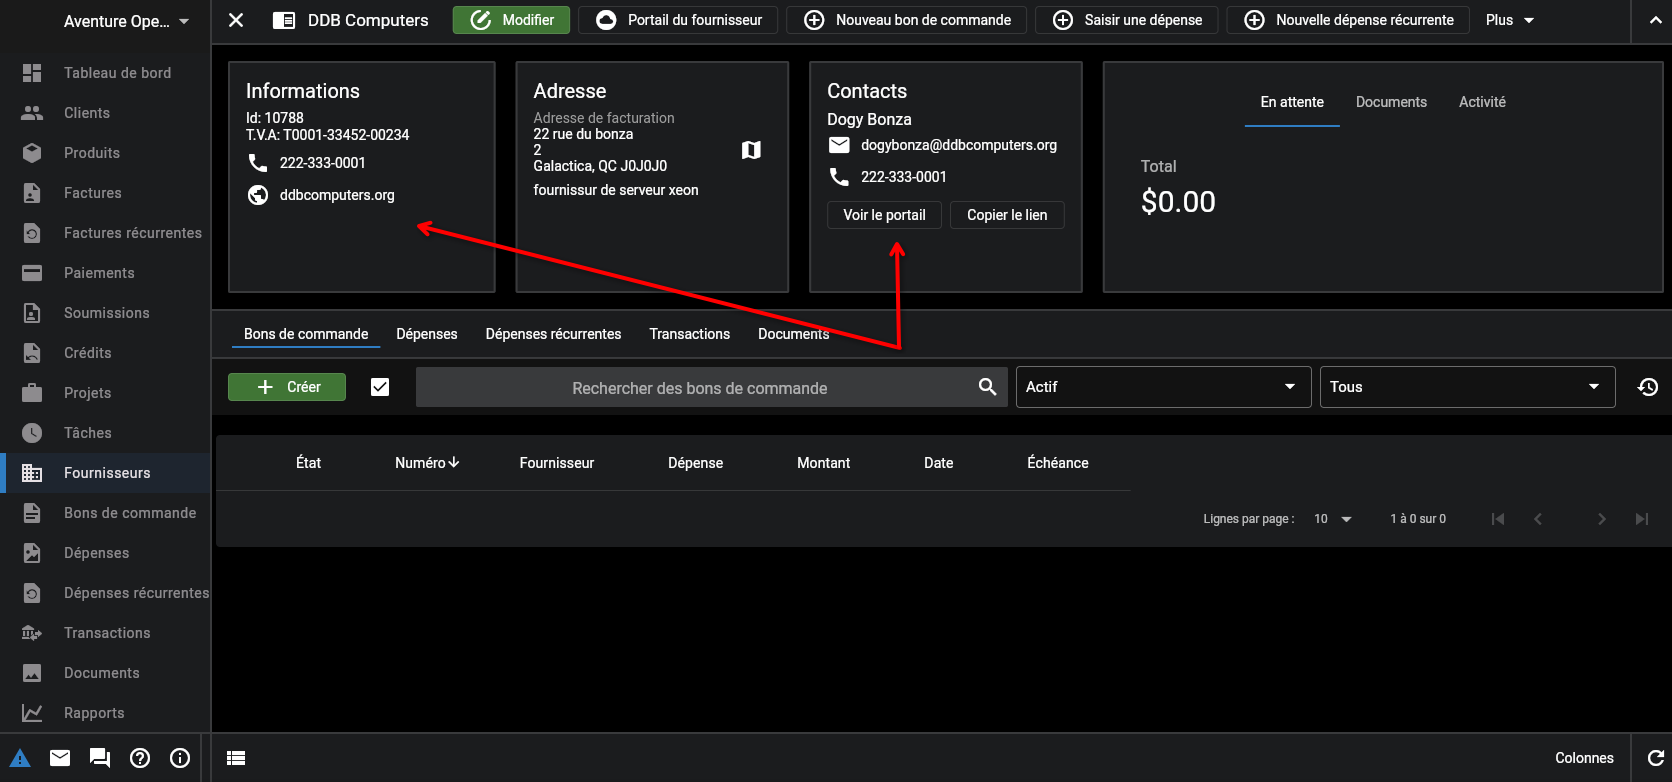The width and height of the screenshot is (1672, 782).
Task: Open the Activité tab
Action: [x=1482, y=102]
